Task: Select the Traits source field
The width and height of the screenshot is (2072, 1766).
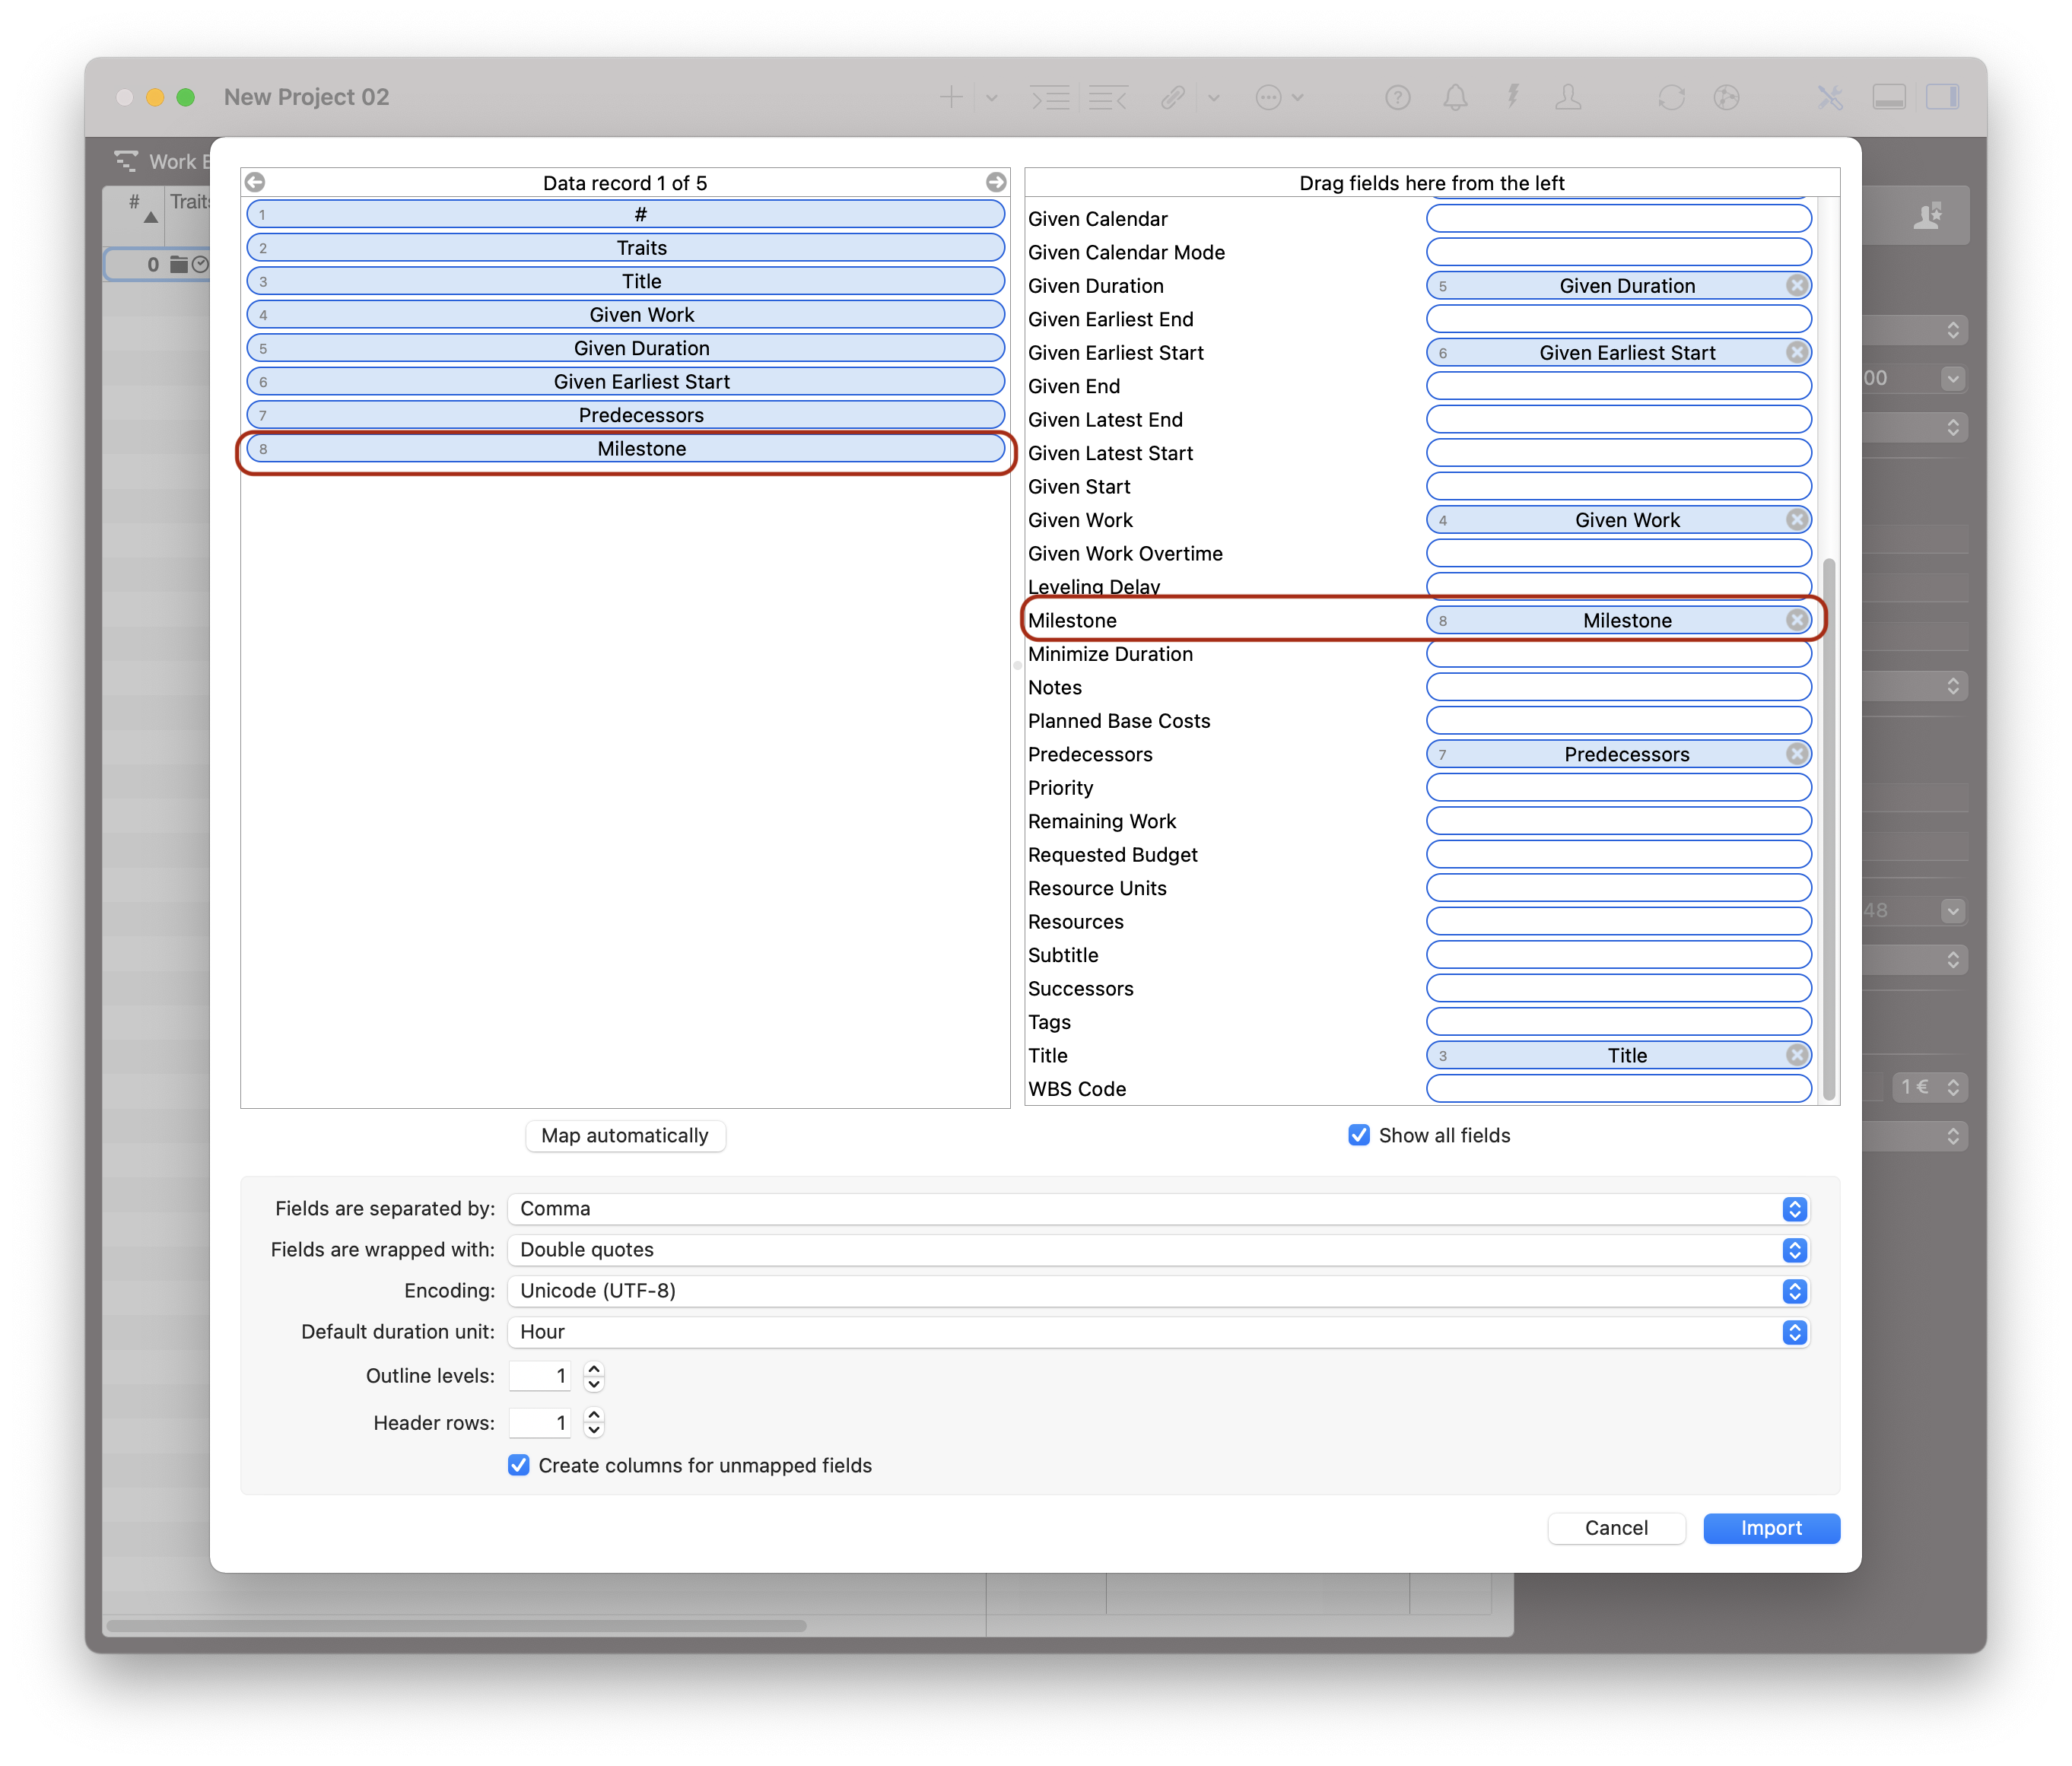Action: 626,248
